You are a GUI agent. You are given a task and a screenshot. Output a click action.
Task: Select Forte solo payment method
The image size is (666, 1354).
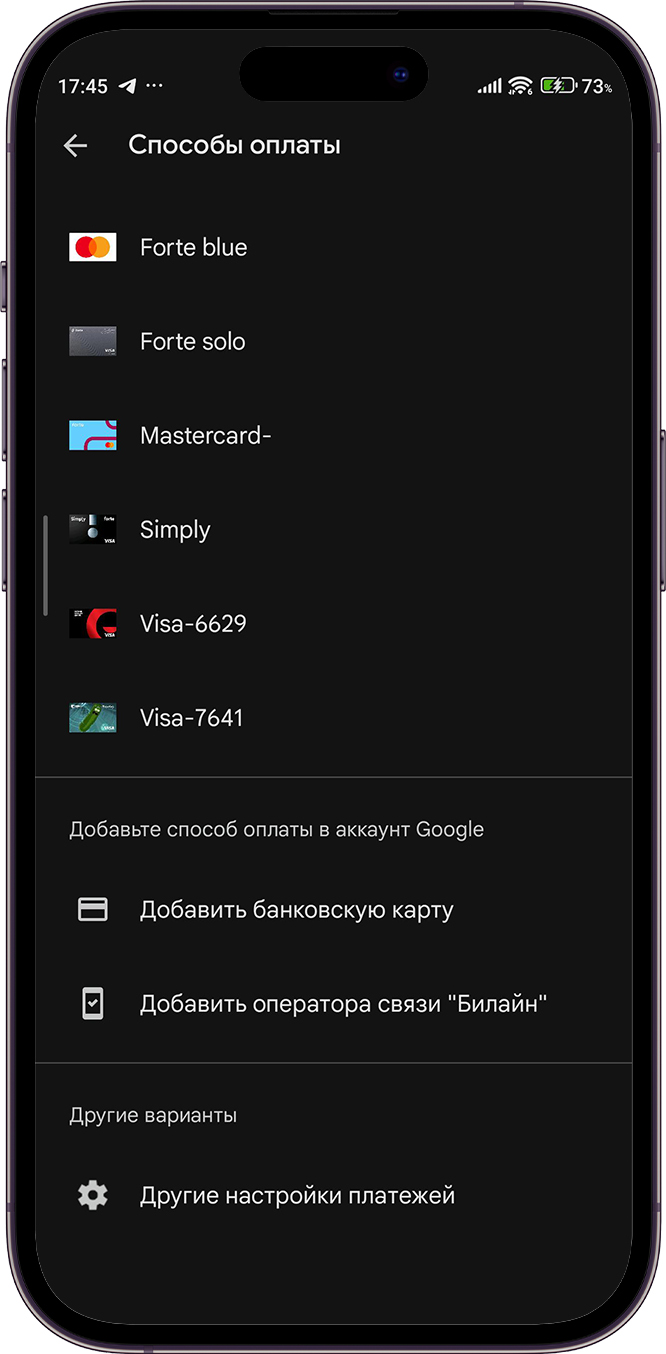[334, 341]
